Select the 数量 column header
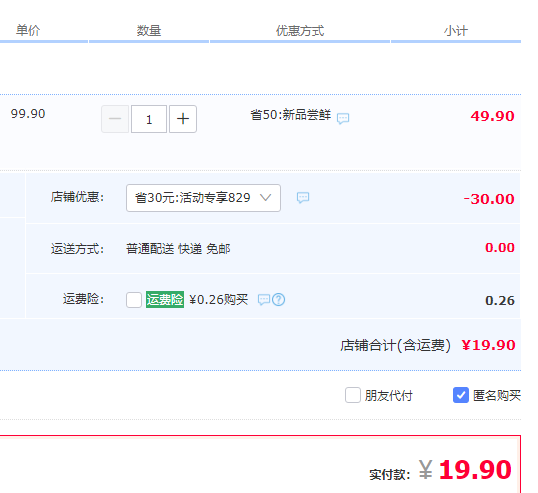This screenshot has width=538, height=493. 149,31
